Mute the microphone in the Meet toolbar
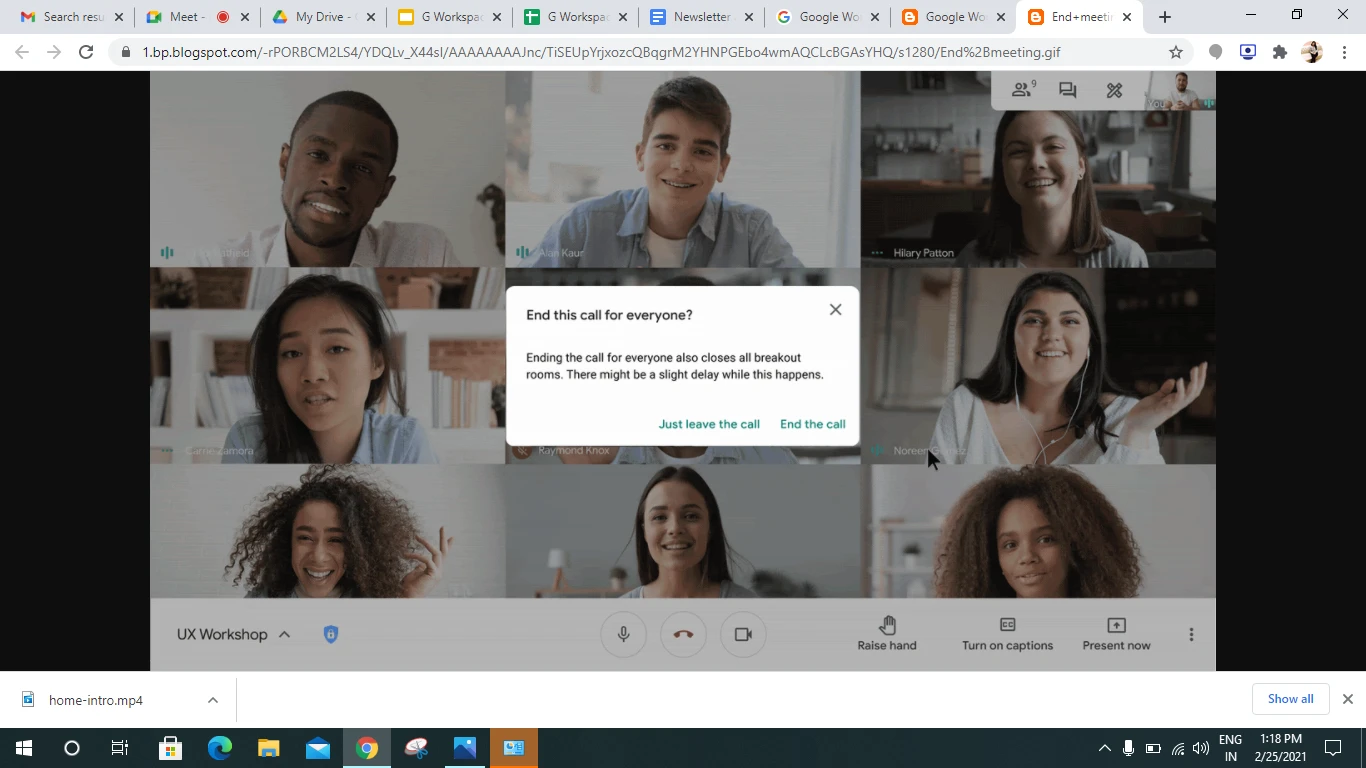Screen dimensions: 1366x768 pyautogui.click(x=623, y=634)
